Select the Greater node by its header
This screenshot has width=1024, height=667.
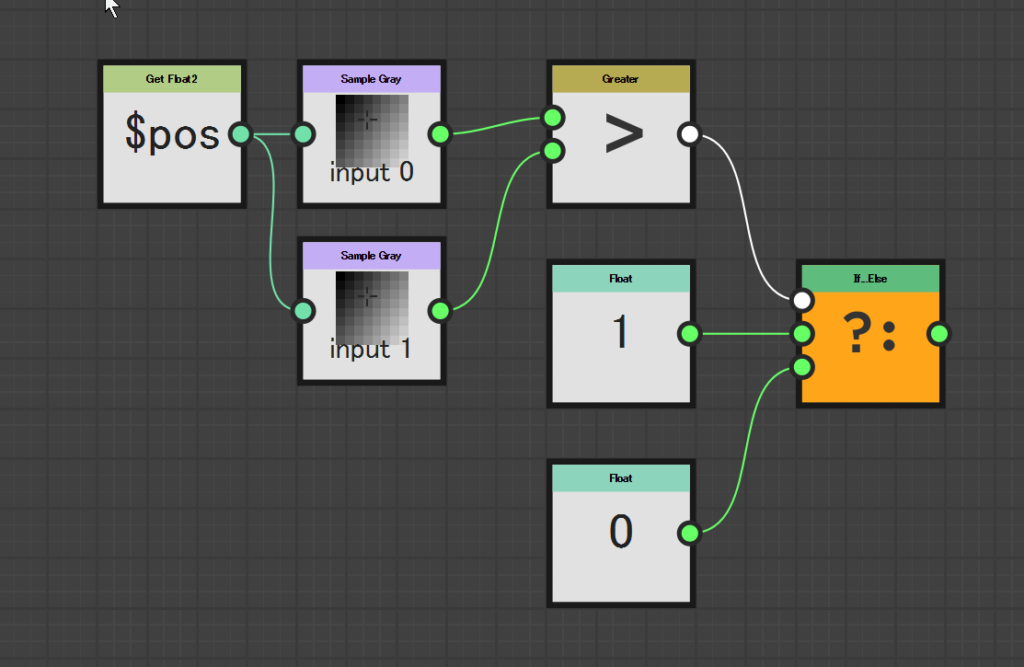click(x=620, y=79)
